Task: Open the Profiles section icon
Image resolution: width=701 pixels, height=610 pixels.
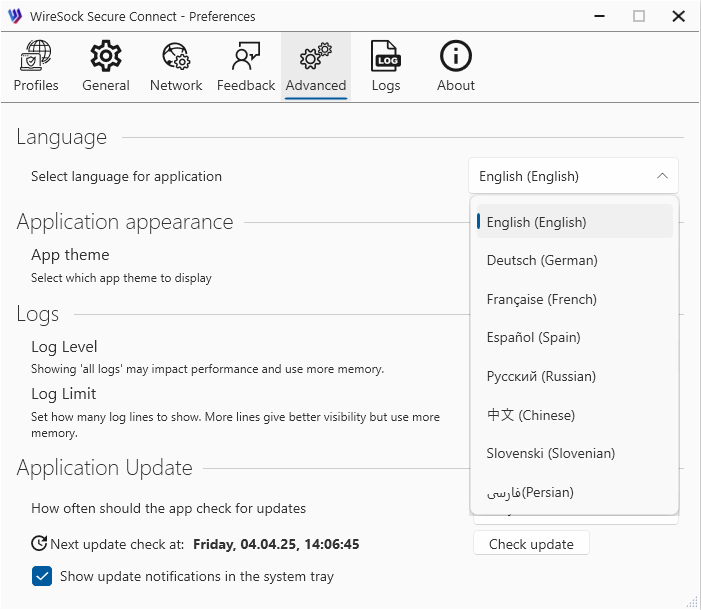Action: [36, 55]
